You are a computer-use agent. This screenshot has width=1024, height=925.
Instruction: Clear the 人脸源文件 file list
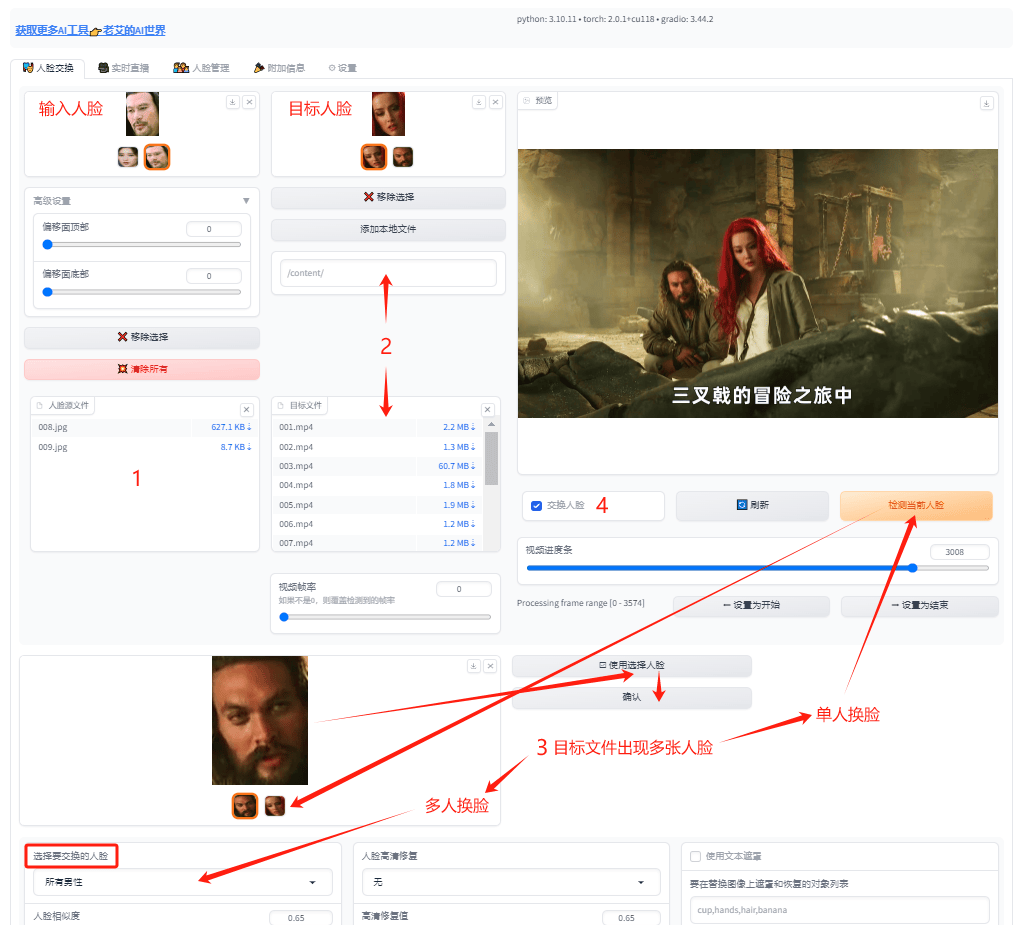(x=247, y=410)
